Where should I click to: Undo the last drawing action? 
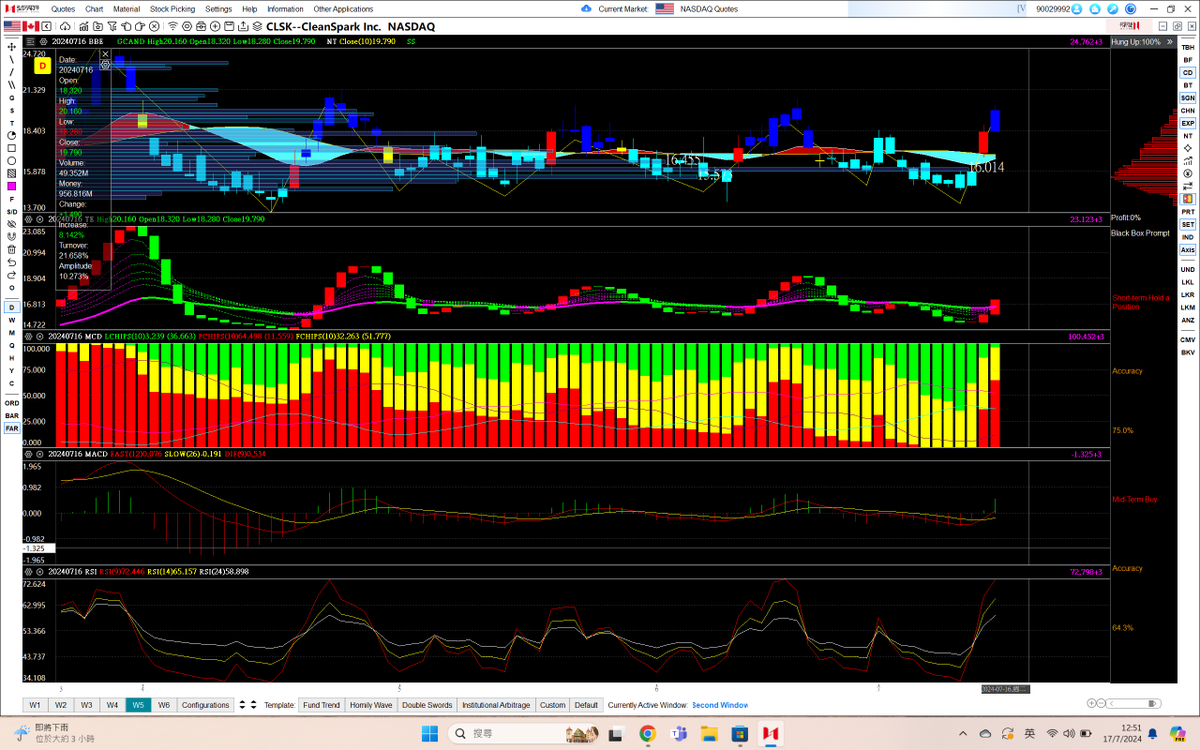(x=12, y=262)
